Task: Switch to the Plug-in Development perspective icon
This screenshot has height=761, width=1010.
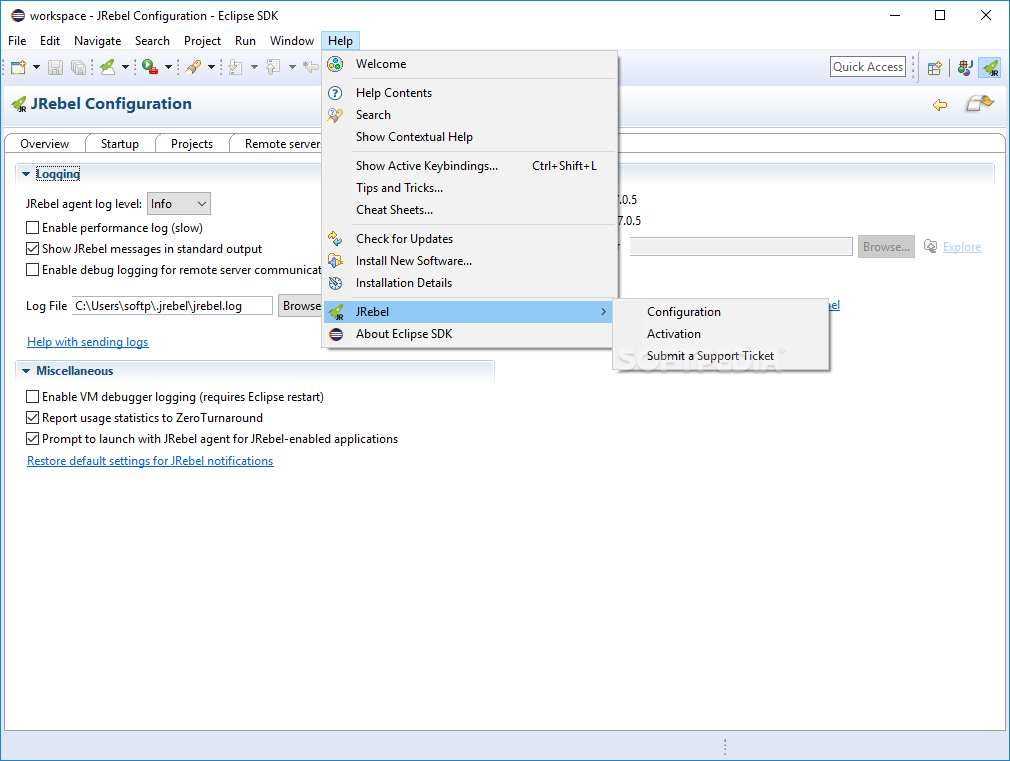Action: [964, 67]
